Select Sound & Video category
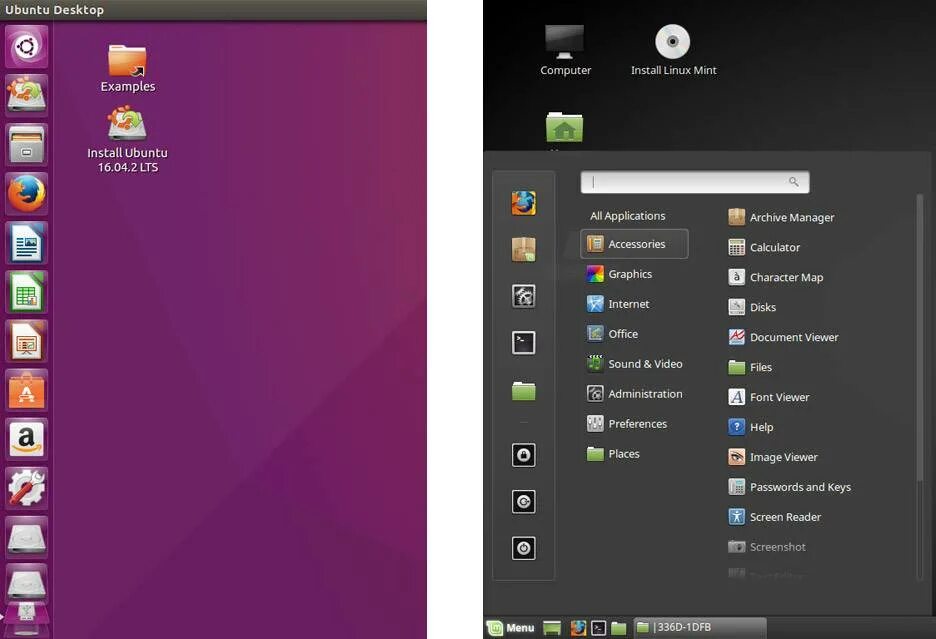This screenshot has width=936, height=639. (x=635, y=364)
